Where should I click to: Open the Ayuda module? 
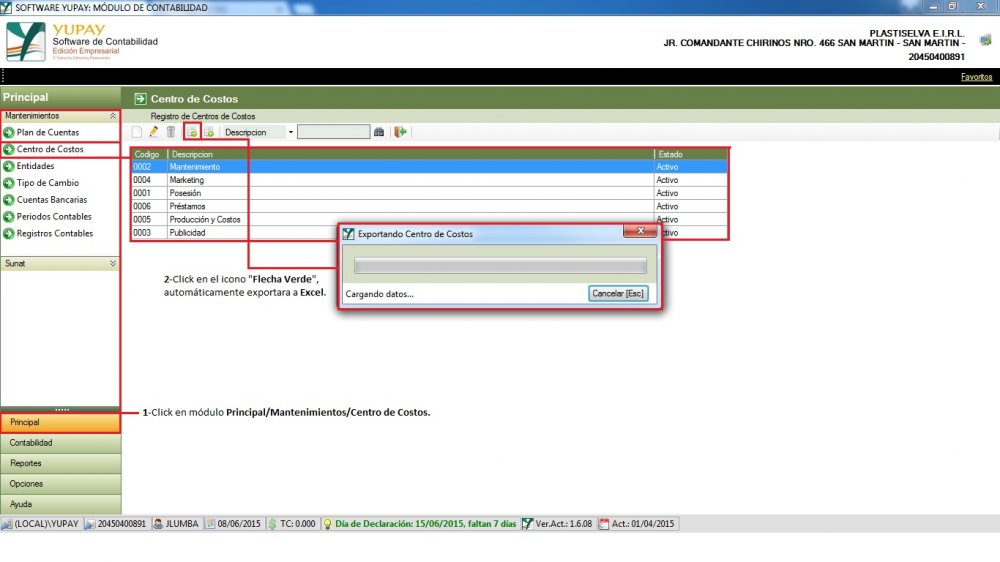[x=60, y=504]
